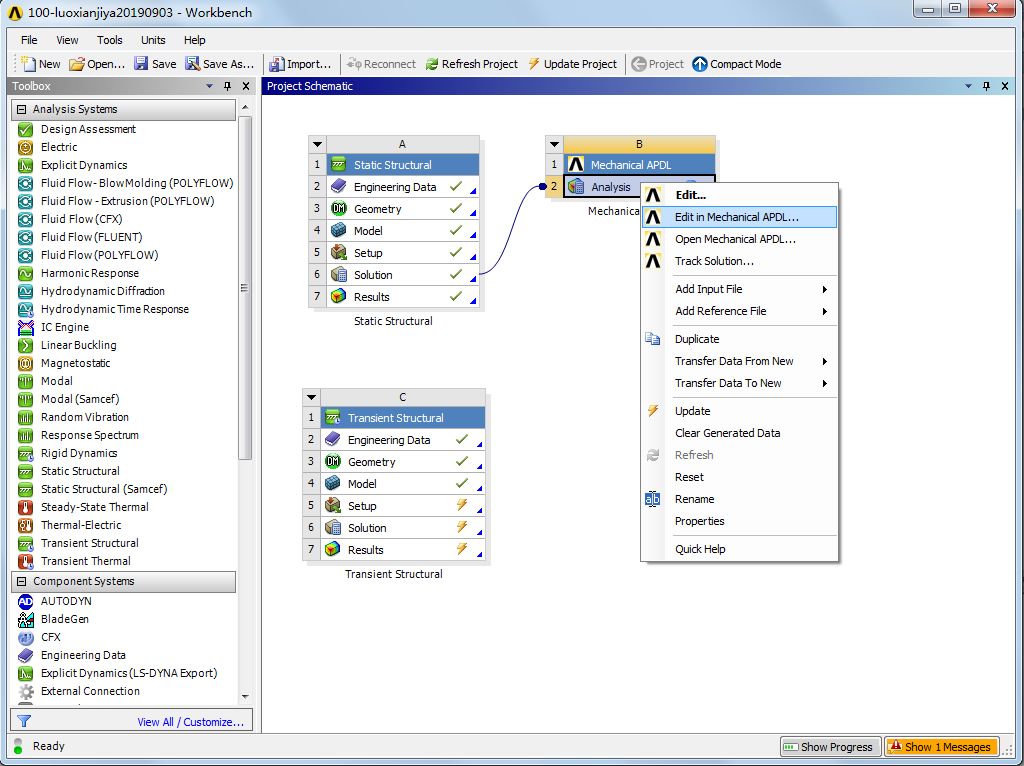Select the Harmonic Response icon
The image size is (1024, 766).
point(25,273)
